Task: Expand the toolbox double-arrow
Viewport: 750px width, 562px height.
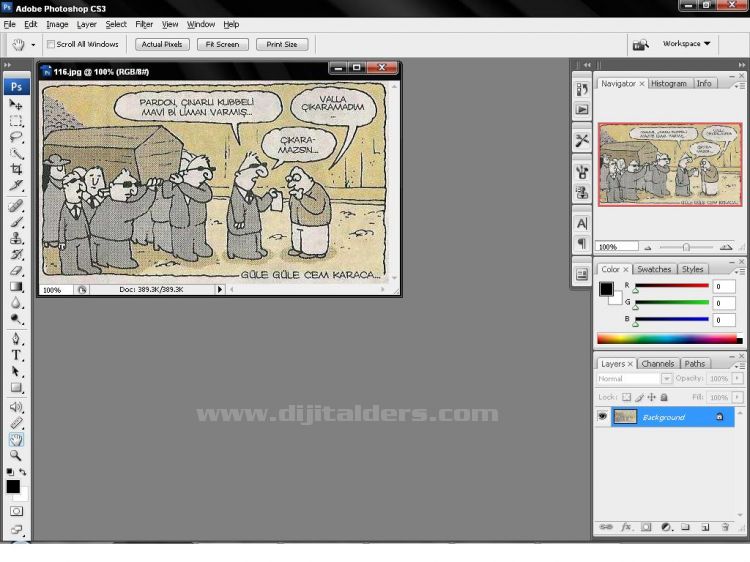Action: (x=7, y=65)
